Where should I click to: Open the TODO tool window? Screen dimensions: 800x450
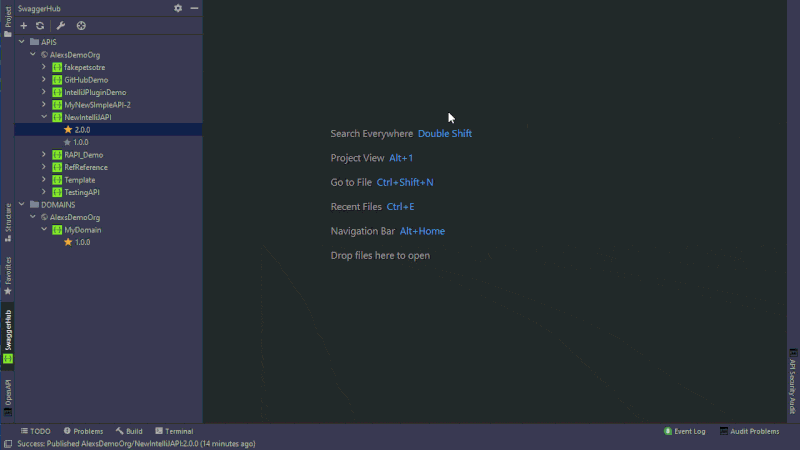tap(36, 431)
